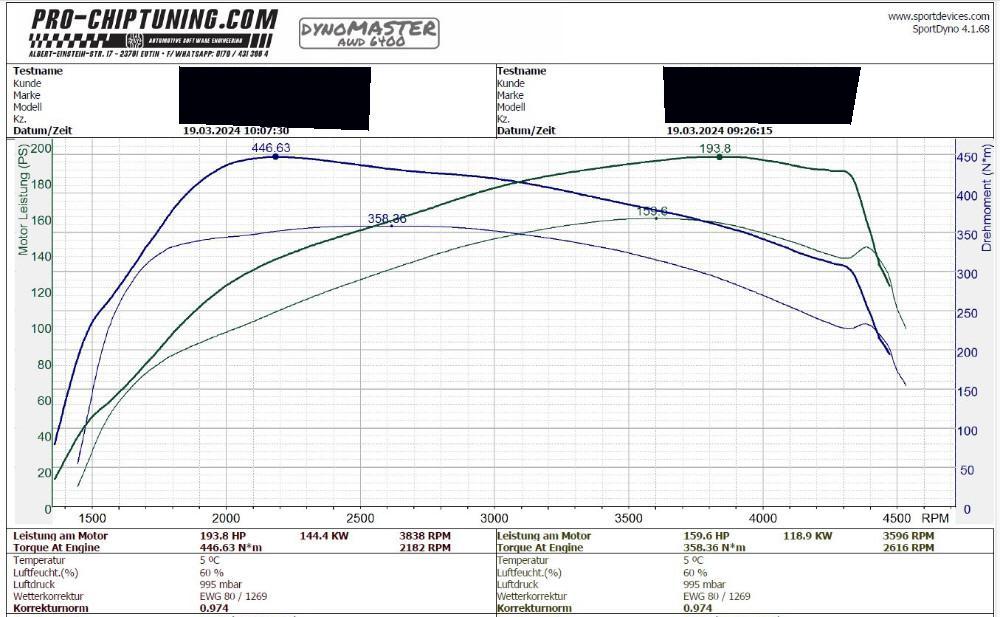Click the 118.9 KW power value
The width and height of the screenshot is (1000, 617).
point(807,536)
